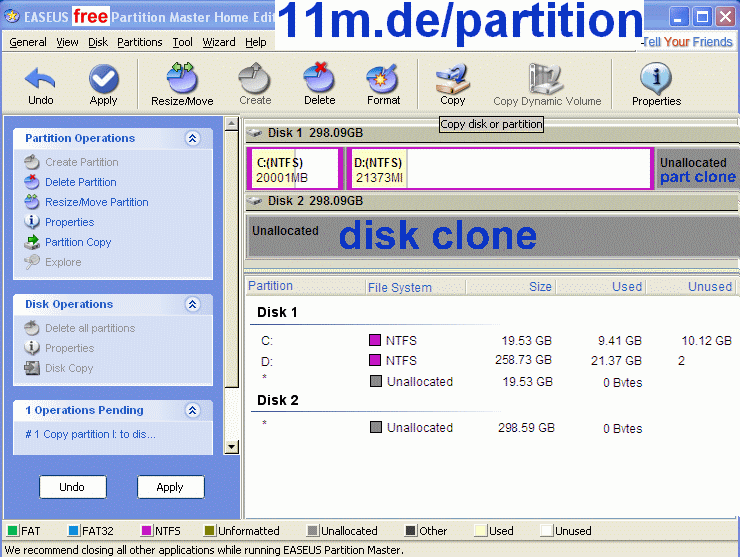Sort by the Size column header
Viewport: 740px width, 557px height.
[x=511, y=287]
